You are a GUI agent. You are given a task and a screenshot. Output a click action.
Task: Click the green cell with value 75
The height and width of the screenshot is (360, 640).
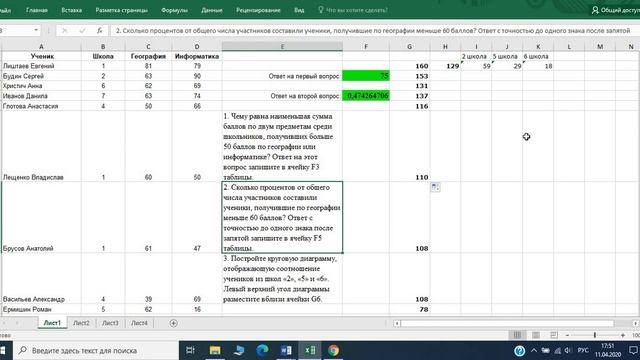pos(366,76)
